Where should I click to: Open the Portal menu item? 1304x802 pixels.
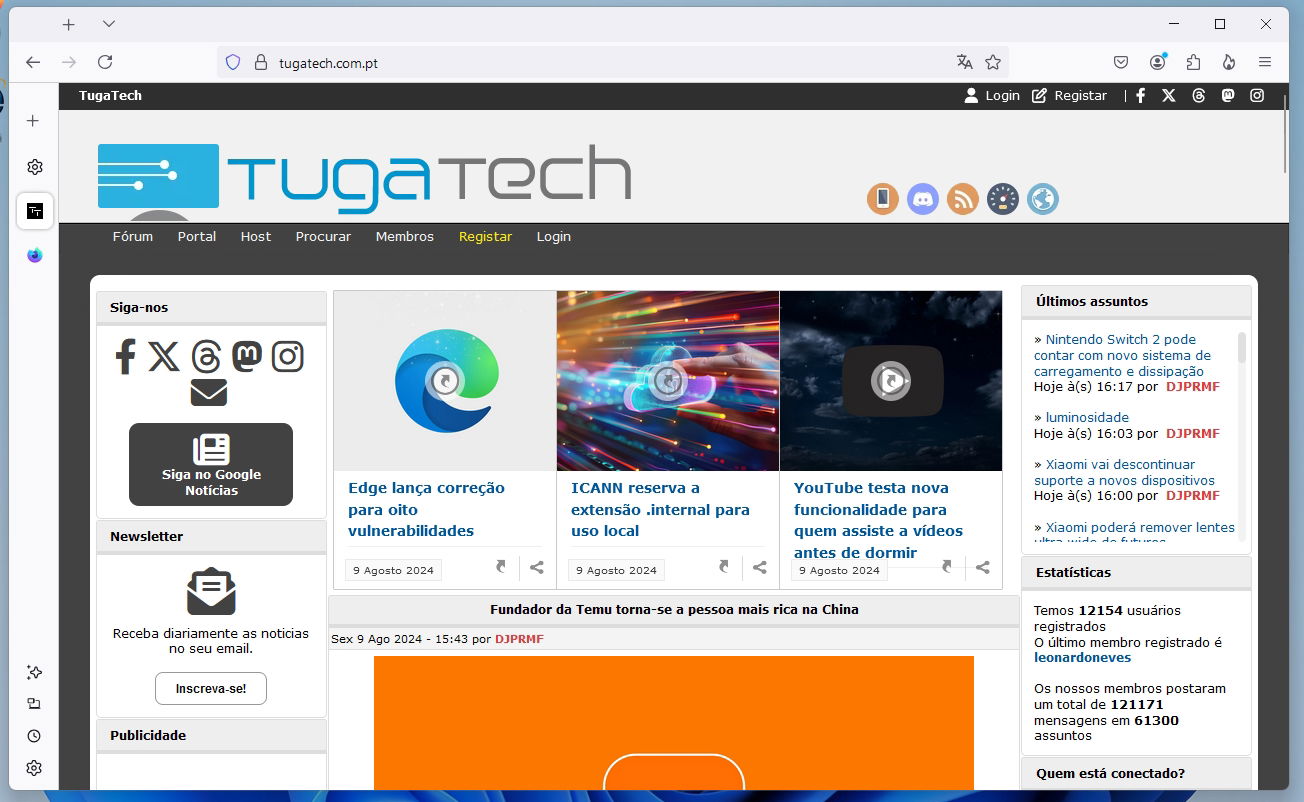tap(197, 237)
